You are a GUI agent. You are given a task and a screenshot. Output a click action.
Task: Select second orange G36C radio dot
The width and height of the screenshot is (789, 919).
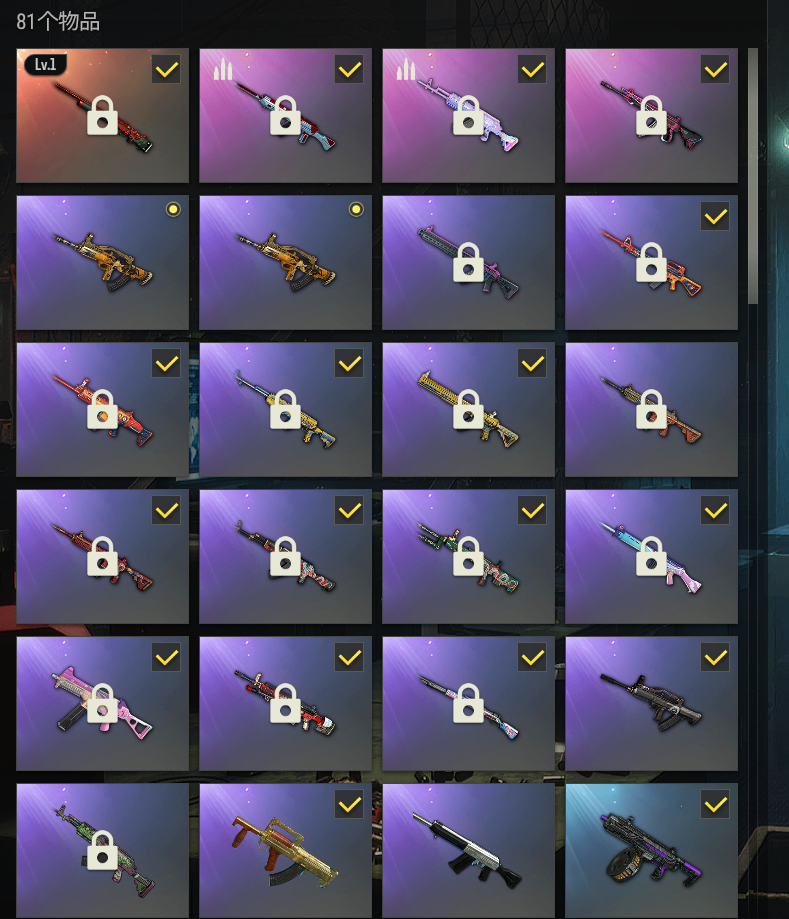(x=356, y=209)
